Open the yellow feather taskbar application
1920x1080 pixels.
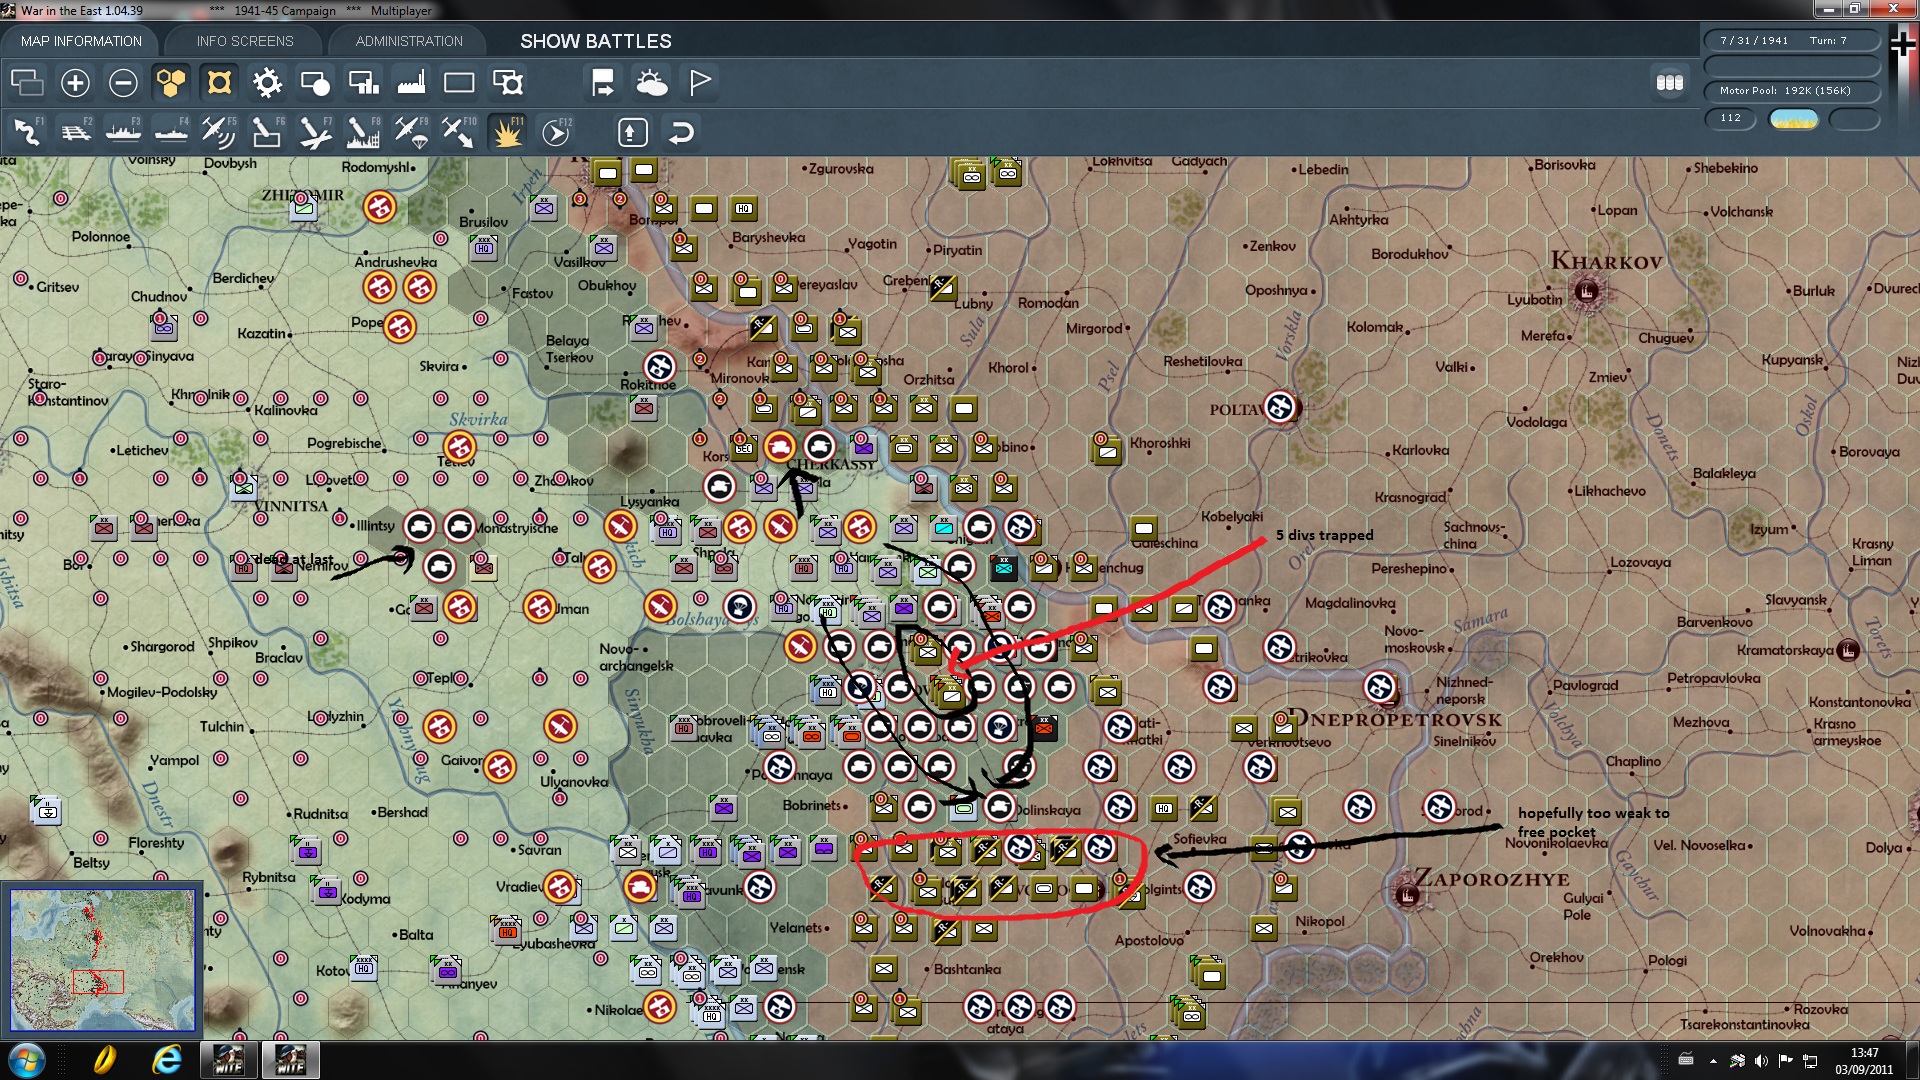tap(104, 1060)
